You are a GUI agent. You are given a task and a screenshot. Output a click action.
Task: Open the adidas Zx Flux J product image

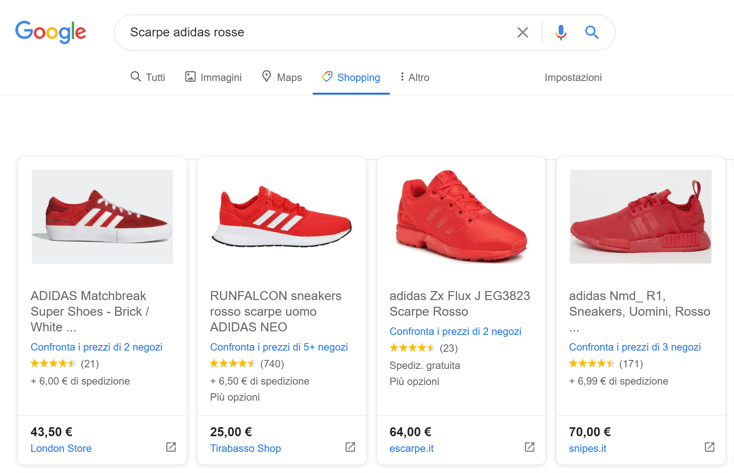[x=461, y=216]
